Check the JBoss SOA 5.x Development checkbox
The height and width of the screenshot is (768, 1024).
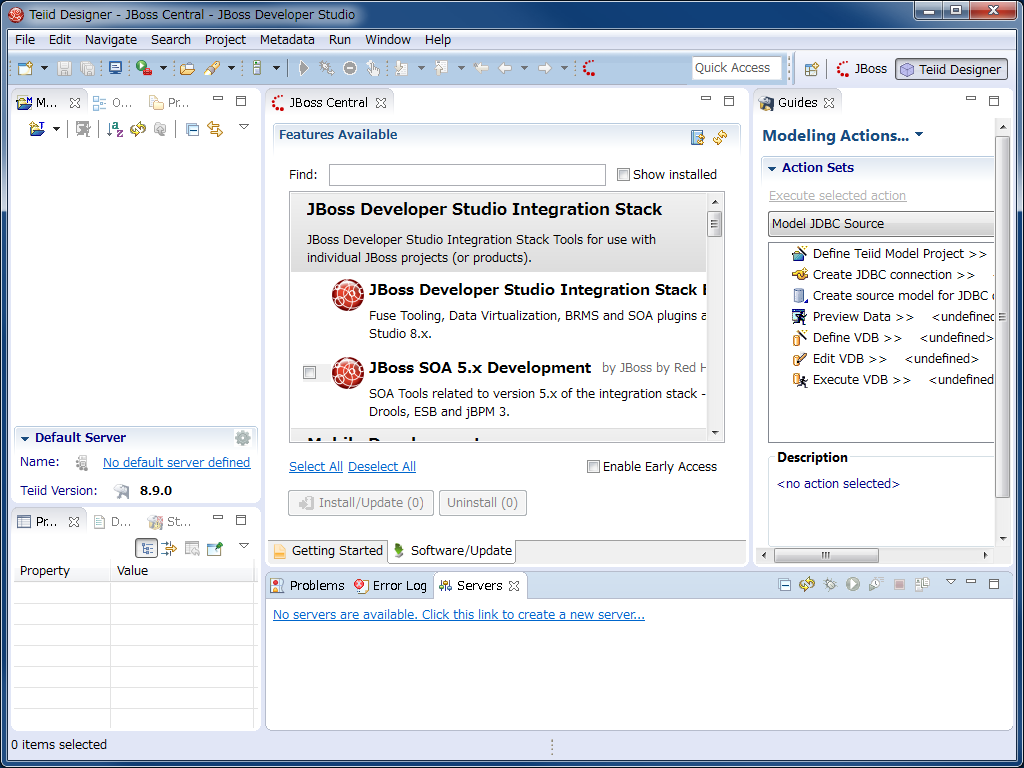310,372
